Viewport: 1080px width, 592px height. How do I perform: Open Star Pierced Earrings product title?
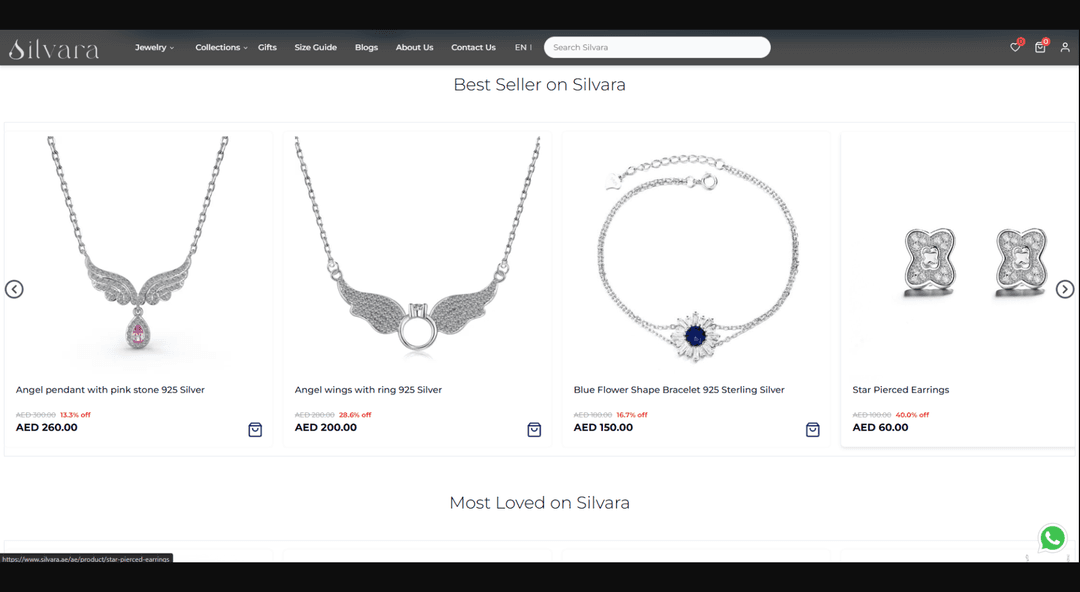tap(900, 390)
